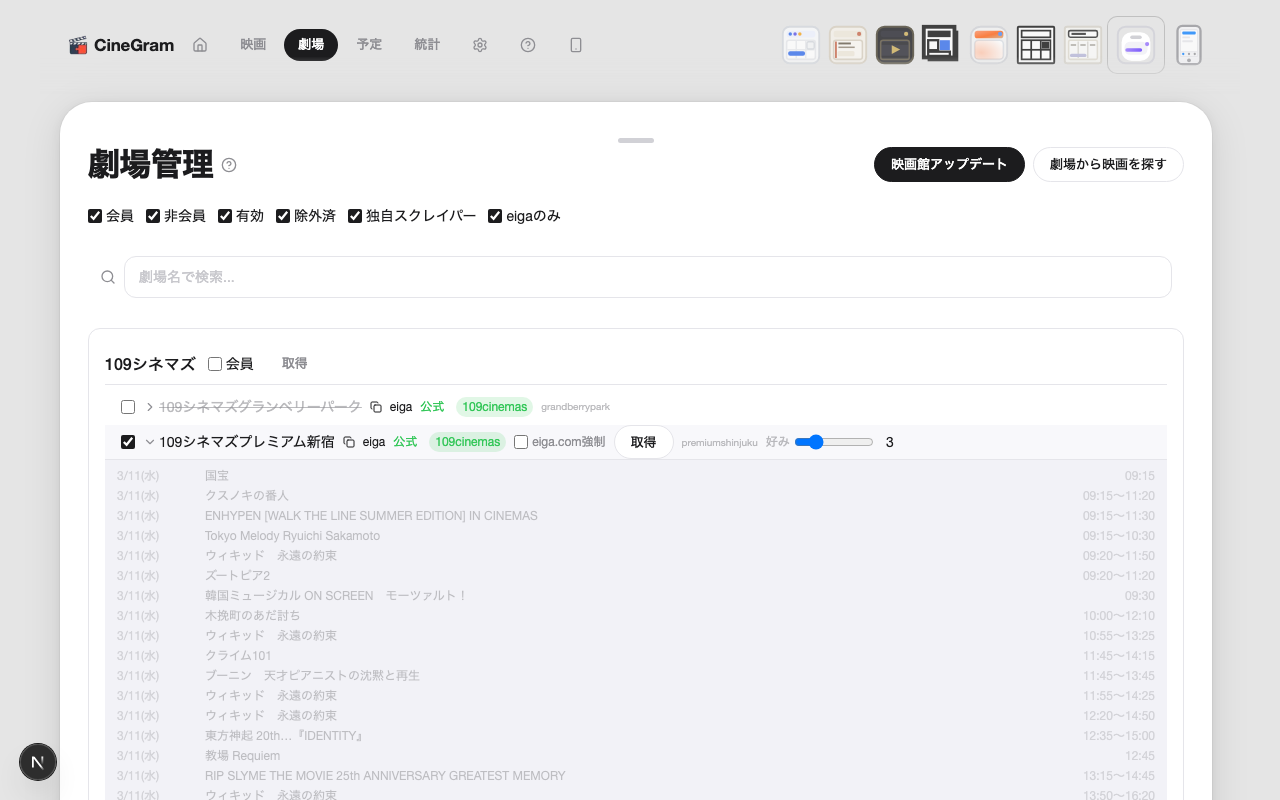The height and width of the screenshot is (800, 1280).
Task: Expand the 109シネマズグランベリーパーク row chevron
Action: click(x=148, y=406)
